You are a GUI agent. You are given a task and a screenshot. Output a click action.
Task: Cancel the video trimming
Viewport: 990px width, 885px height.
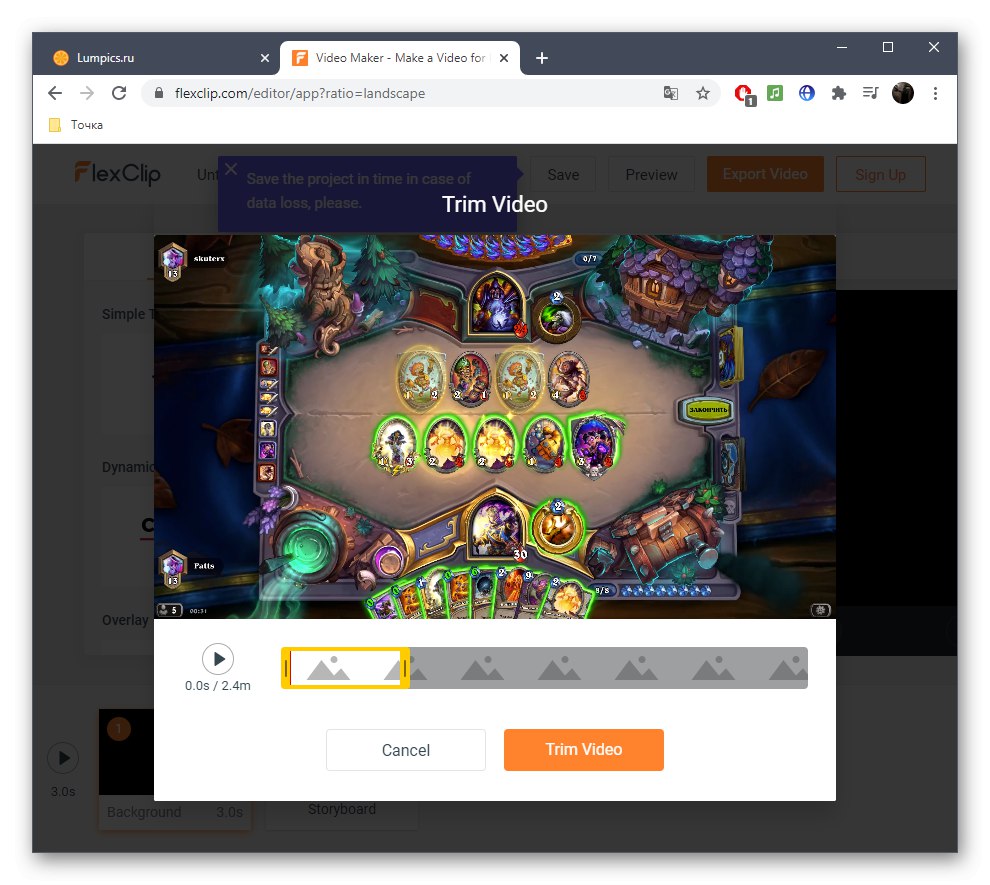(x=406, y=749)
